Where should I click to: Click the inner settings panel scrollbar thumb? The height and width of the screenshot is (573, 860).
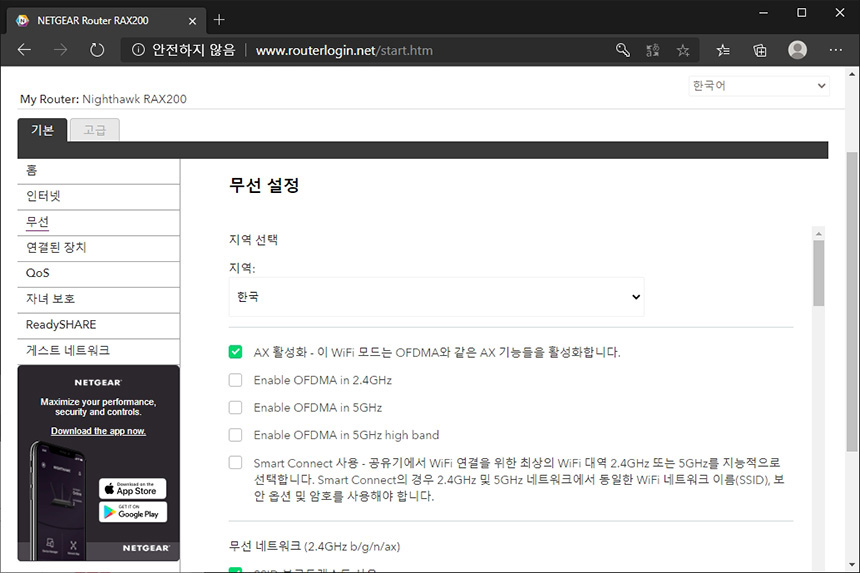pyautogui.click(x=819, y=273)
